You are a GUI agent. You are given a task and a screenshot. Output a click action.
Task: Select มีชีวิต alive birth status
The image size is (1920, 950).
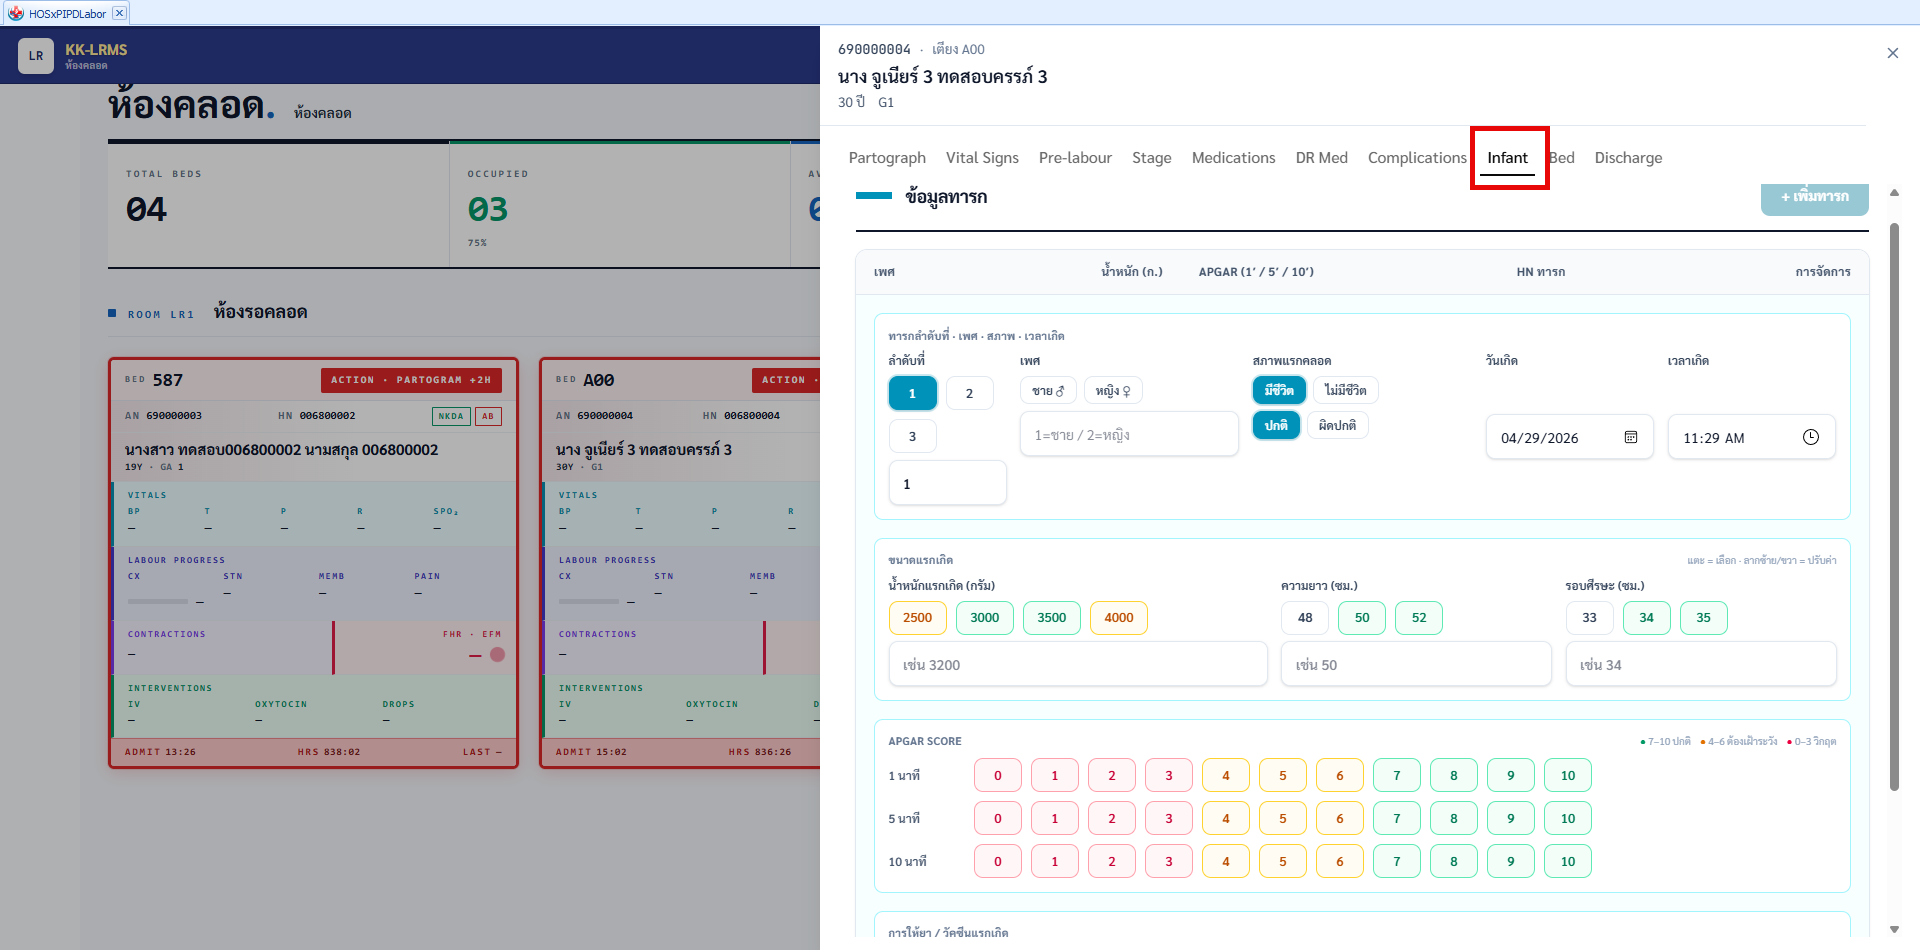coord(1278,390)
